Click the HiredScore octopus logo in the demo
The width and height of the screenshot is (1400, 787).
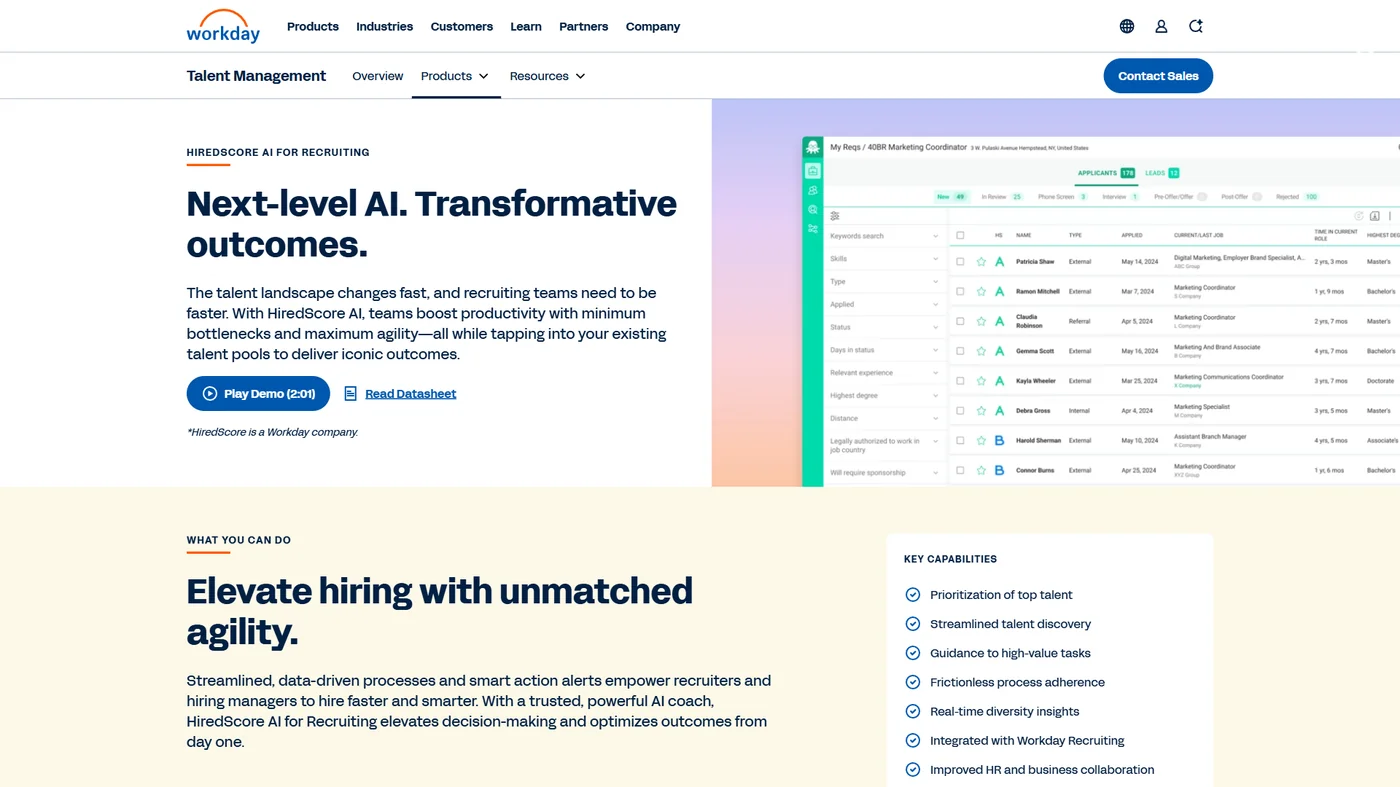(812, 148)
